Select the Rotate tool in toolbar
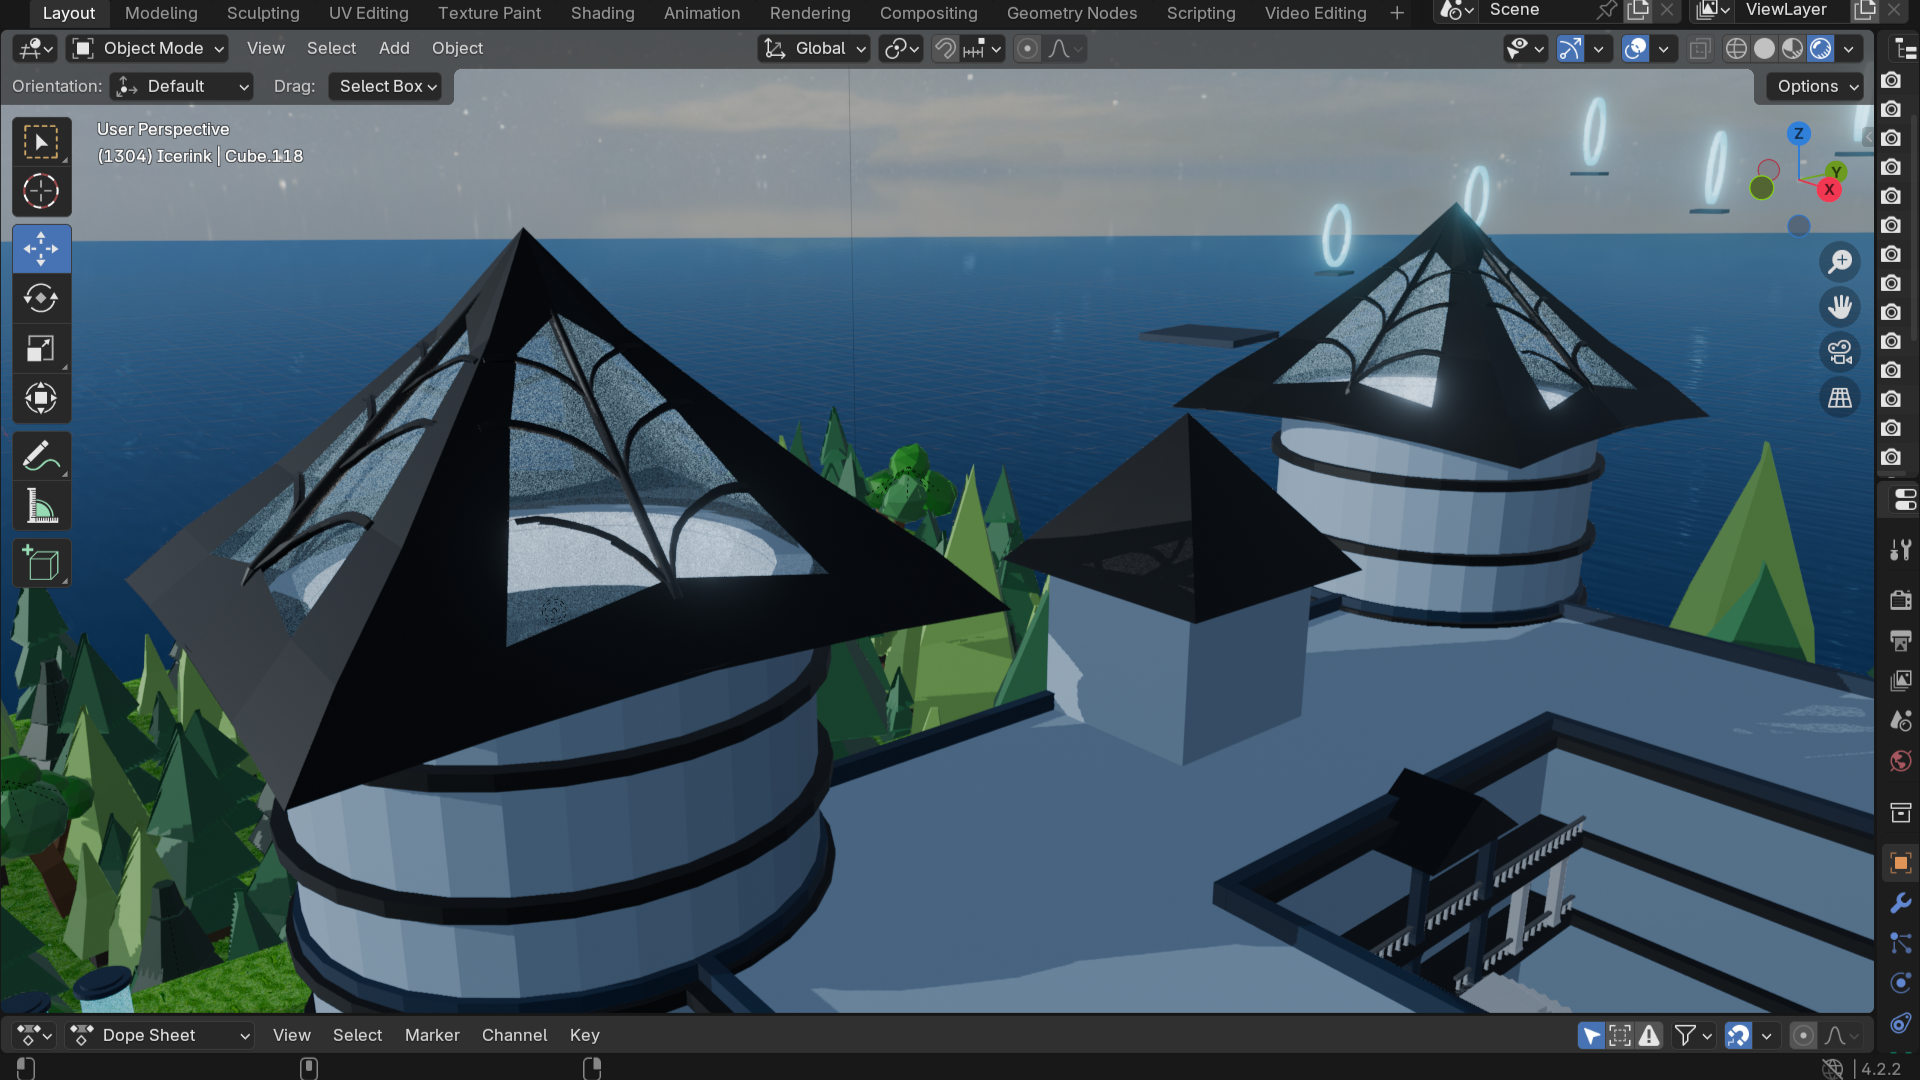Viewport: 1920px width, 1080px height. click(x=41, y=299)
